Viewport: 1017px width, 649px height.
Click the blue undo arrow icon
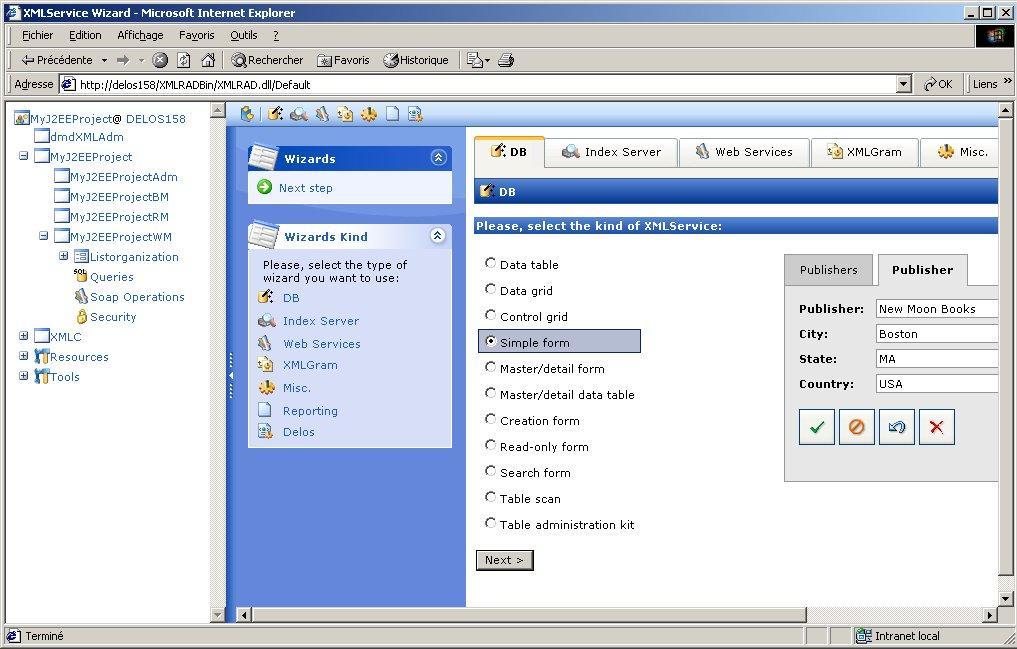coord(896,427)
